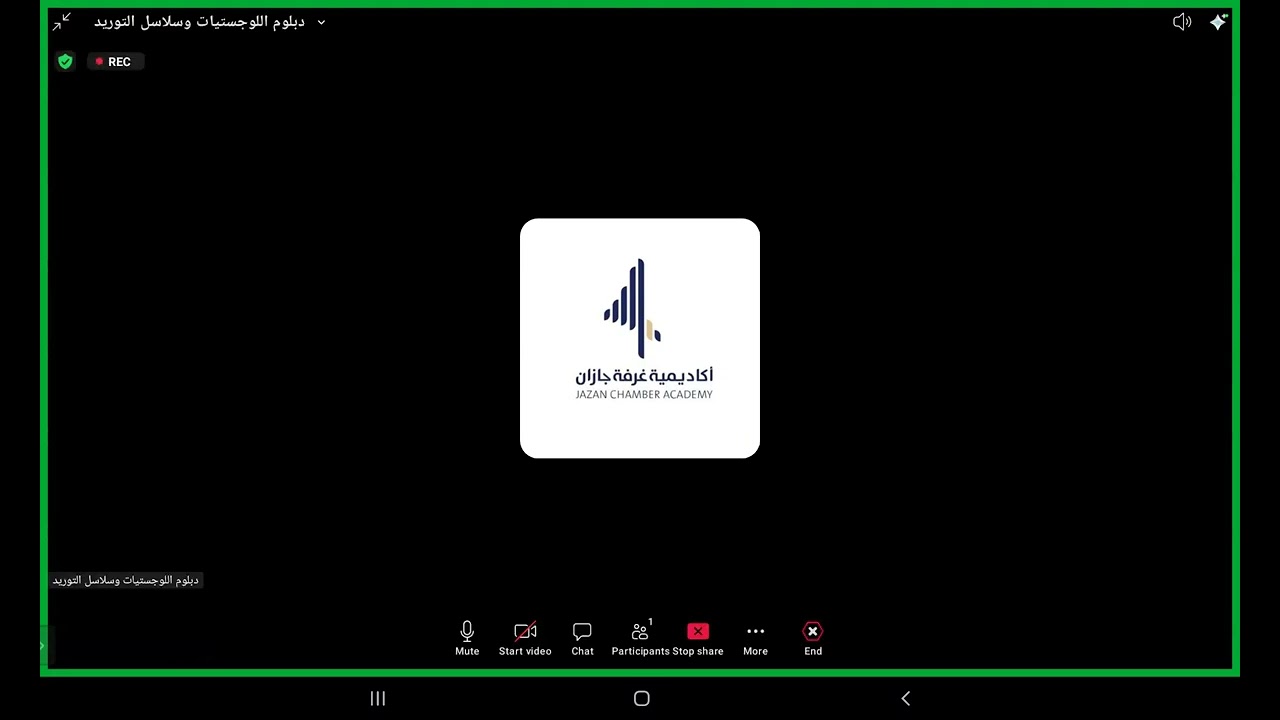This screenshot has width=1280, height=720.
Task: Mute the microphone
Action: pyautogui.click(x=467, y=638)
